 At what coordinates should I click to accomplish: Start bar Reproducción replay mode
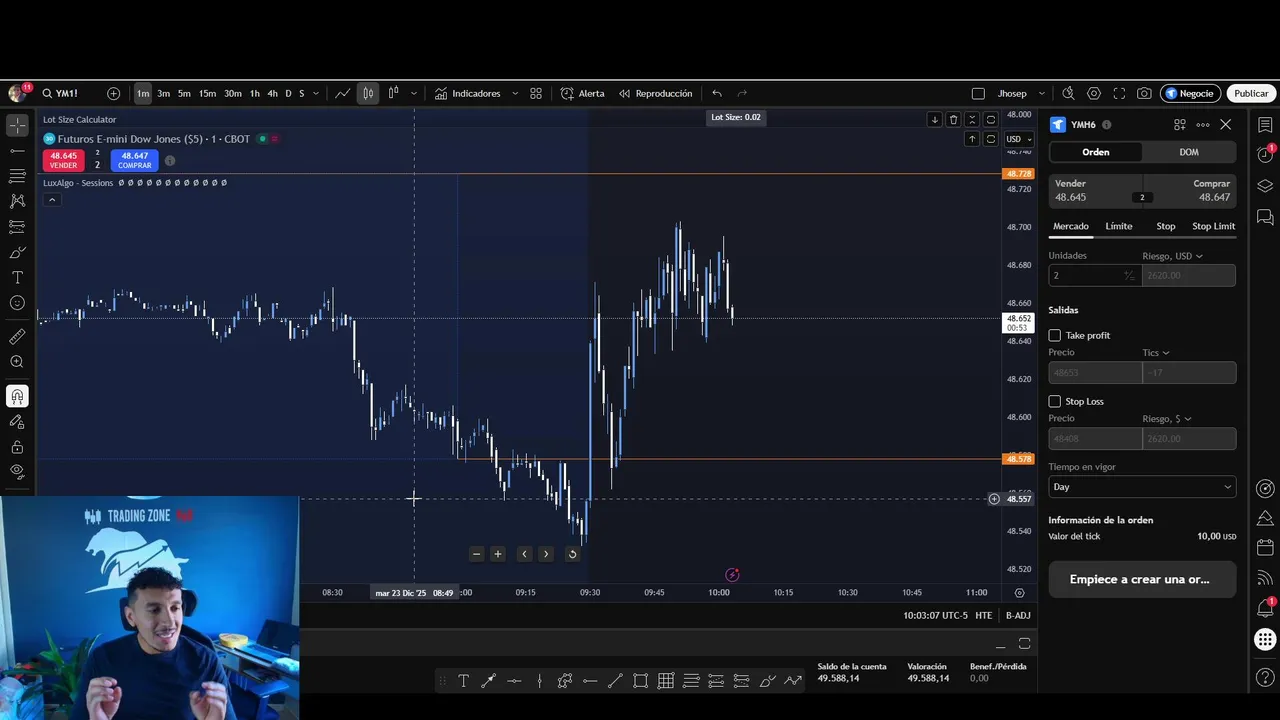(655, 93)
